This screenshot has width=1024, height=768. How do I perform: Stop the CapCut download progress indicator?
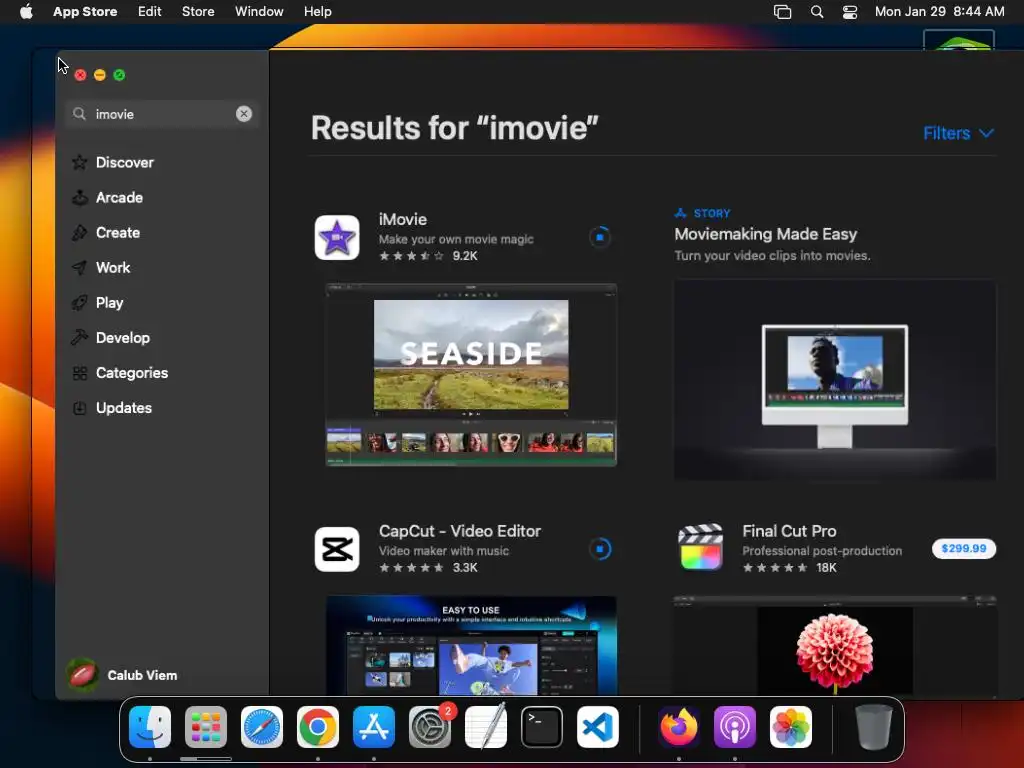coord(600,549)
